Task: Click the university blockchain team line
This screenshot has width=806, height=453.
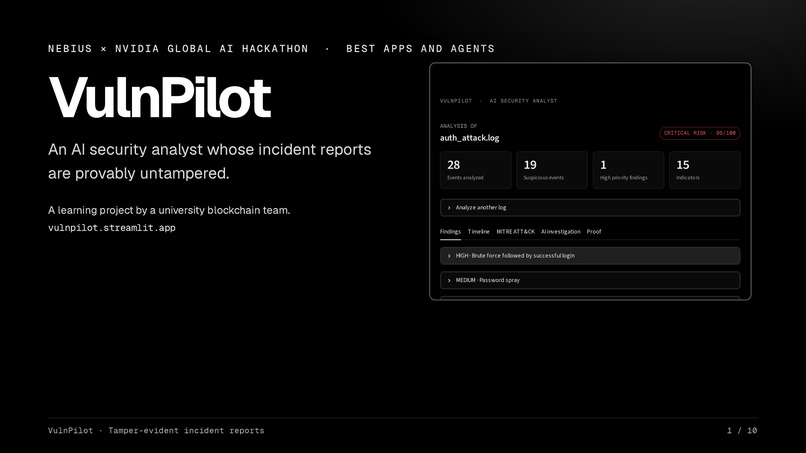Action: pos(169,210)
